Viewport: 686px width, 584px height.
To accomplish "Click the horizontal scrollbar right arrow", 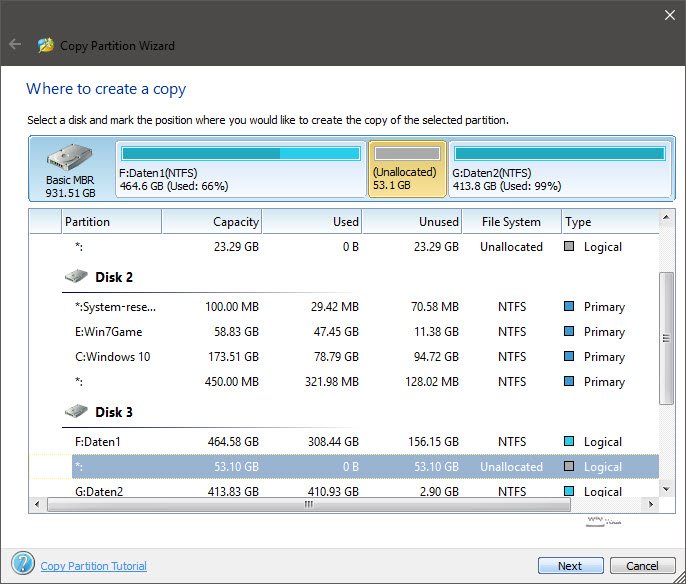I will pyautogui.click(x=652, y=505).
